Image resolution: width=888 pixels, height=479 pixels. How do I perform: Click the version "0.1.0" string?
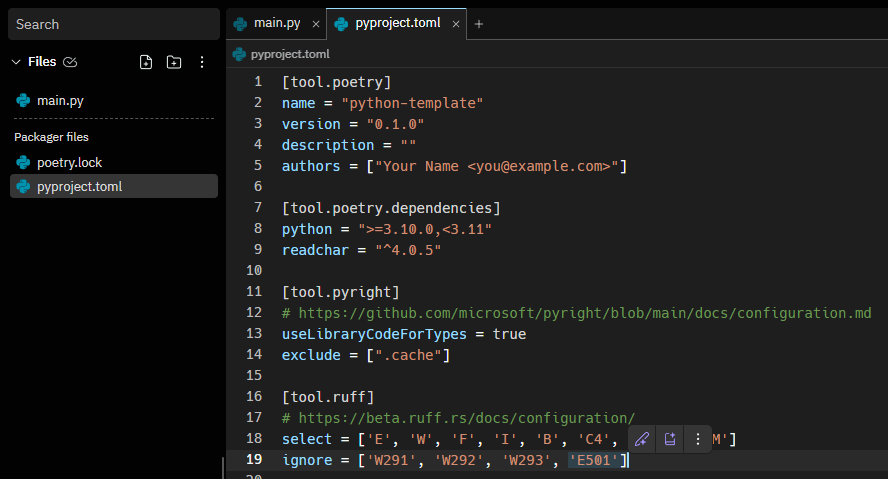tap(395, 124)
